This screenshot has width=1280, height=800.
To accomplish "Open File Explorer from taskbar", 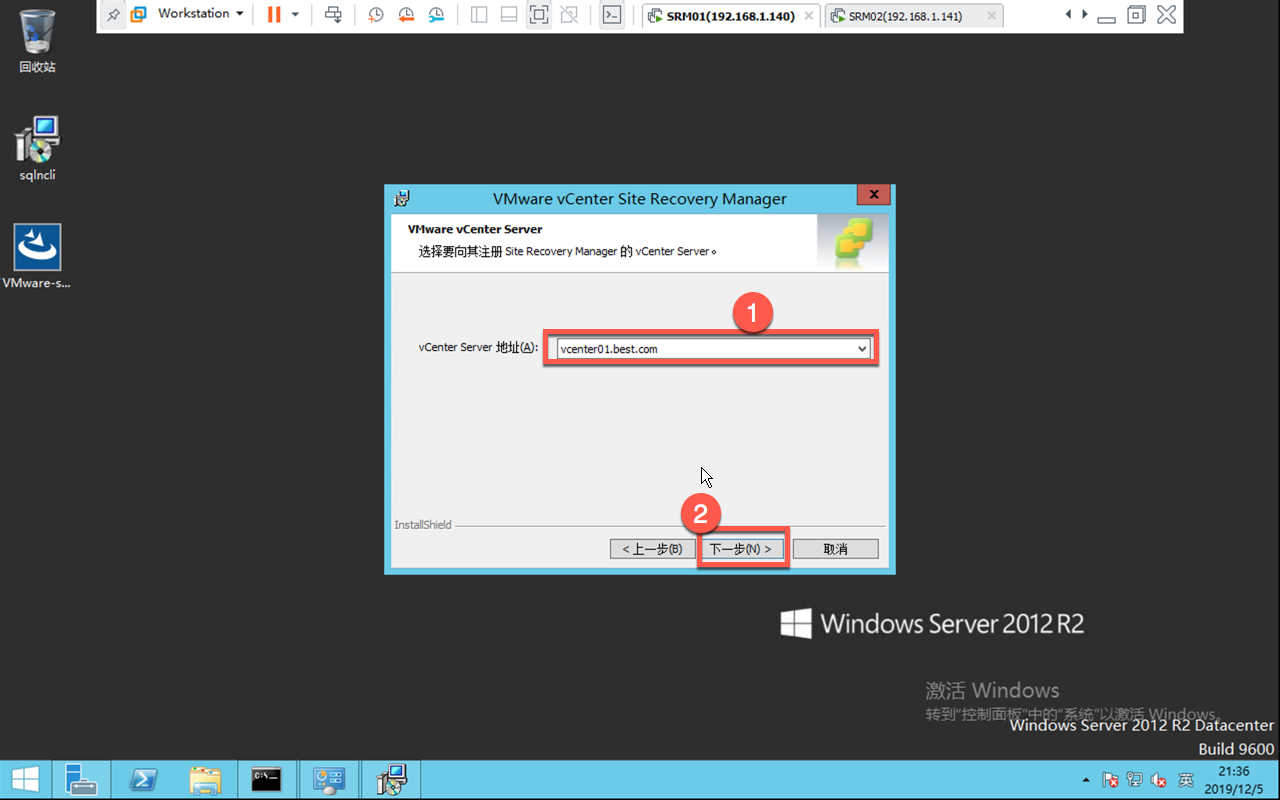I will [x=204, y=780].
